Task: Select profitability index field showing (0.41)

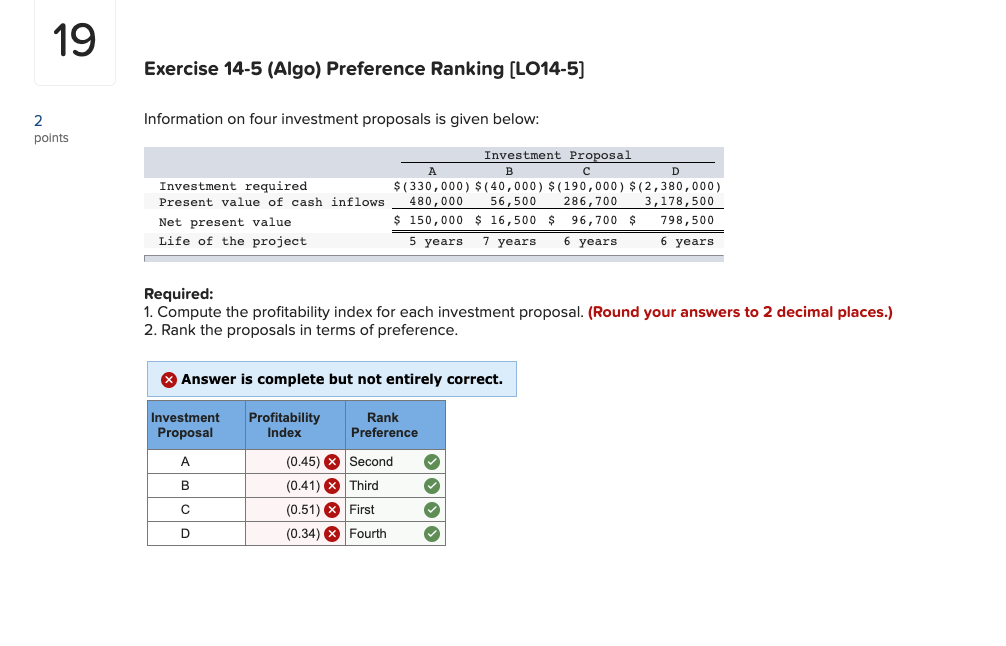Action: pyautogui.click(x=295, y=486)
